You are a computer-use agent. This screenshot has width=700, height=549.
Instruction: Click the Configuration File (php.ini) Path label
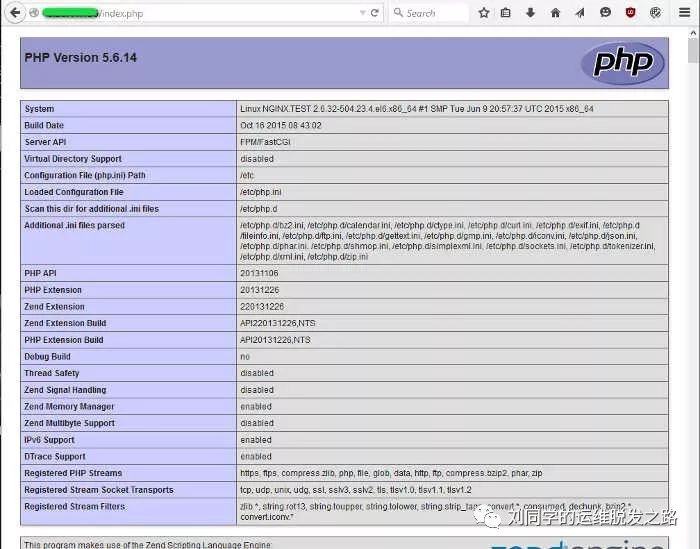pyautogui.click(x=85, y=175)
